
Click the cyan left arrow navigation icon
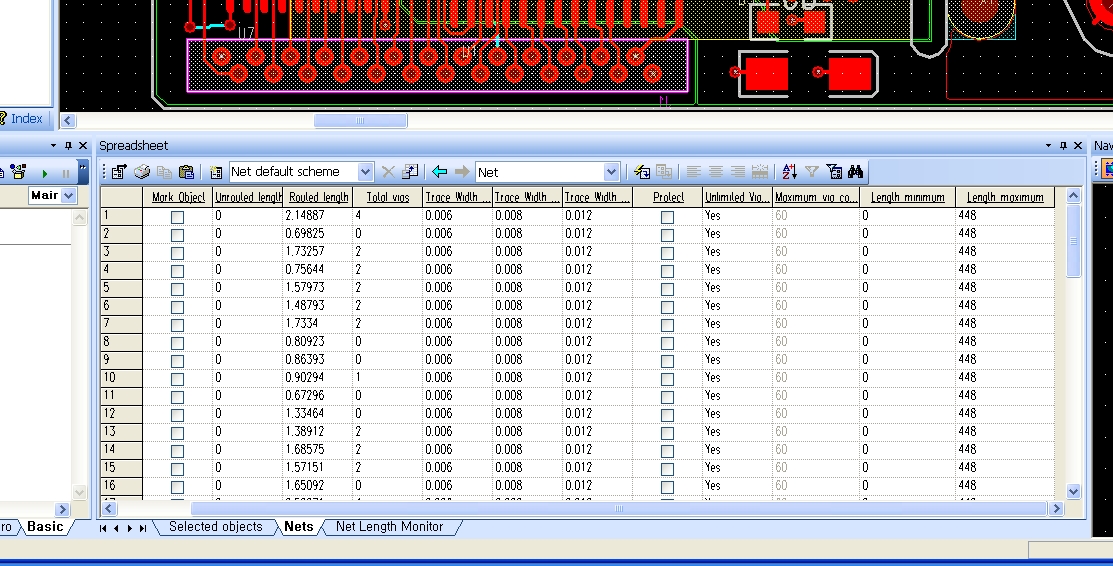point(439,172)
